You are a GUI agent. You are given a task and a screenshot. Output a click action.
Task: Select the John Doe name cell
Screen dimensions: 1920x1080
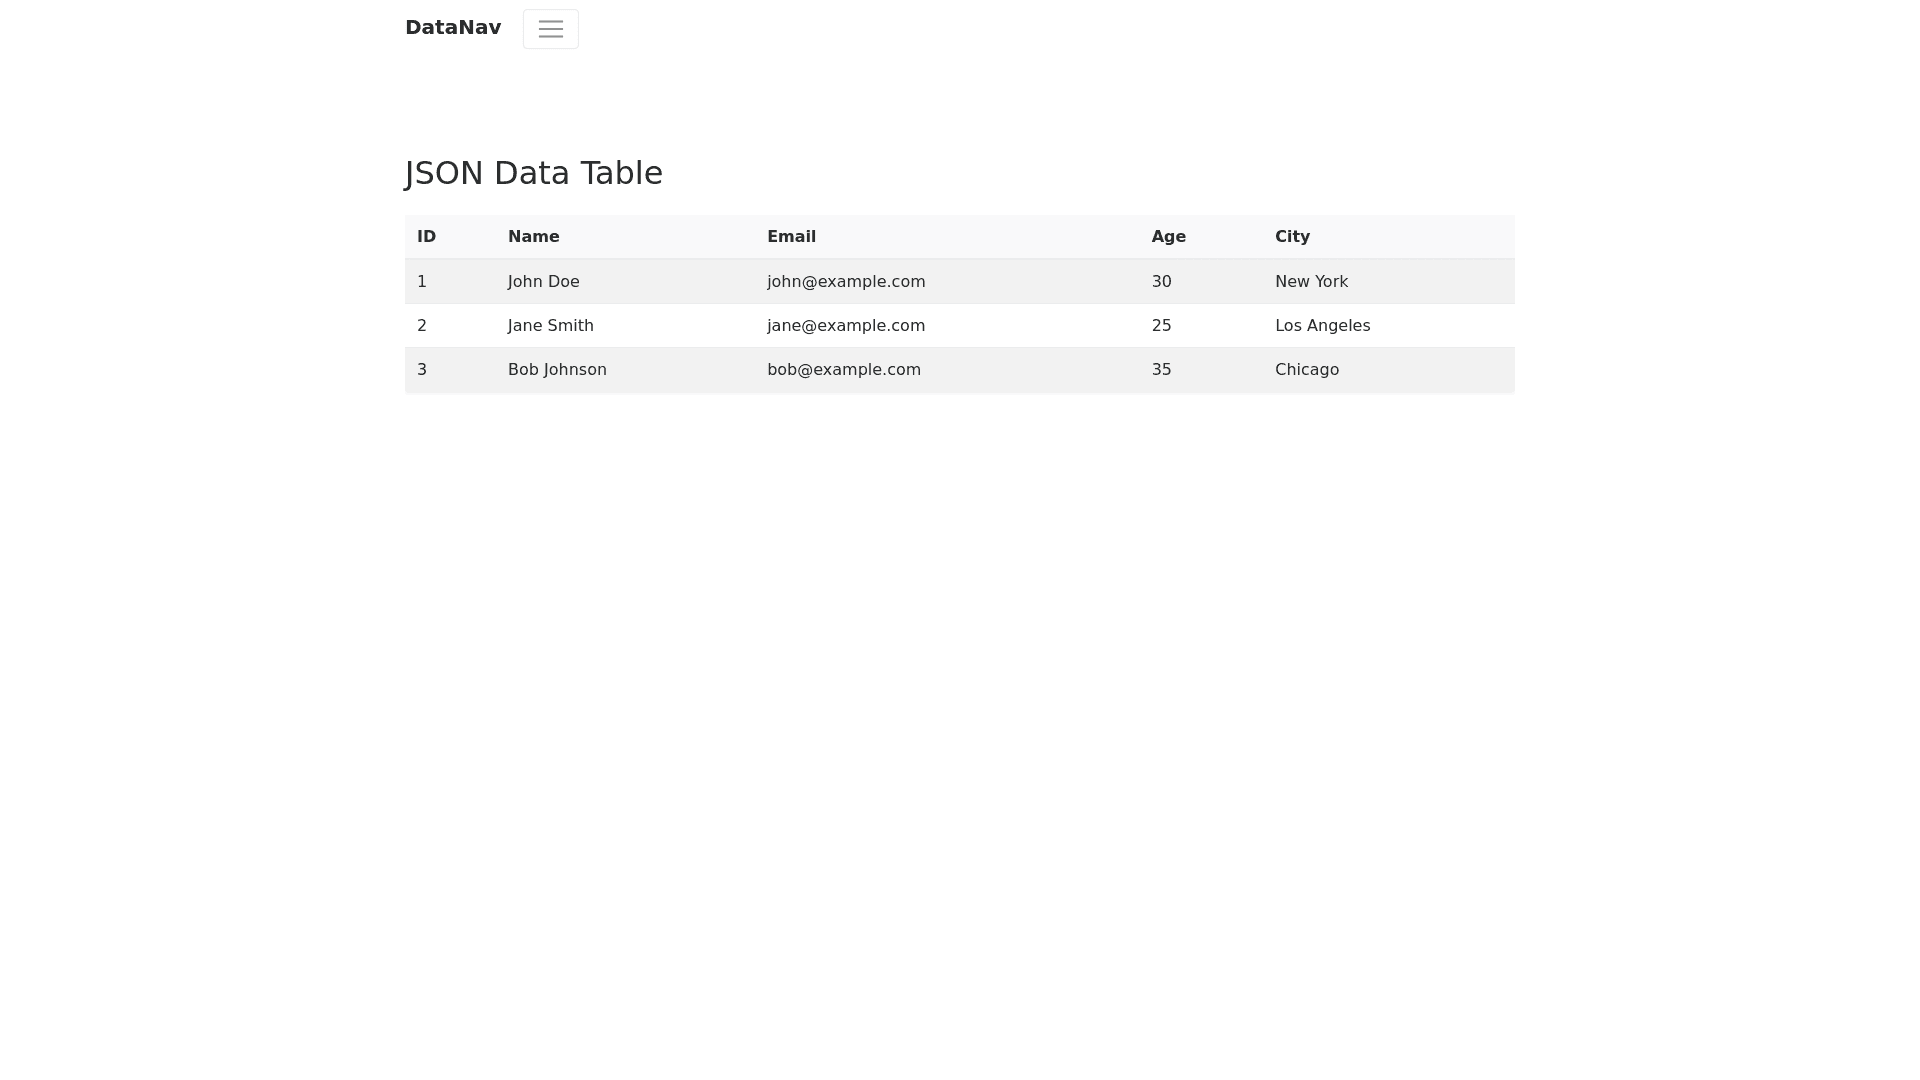coord(543,282)
